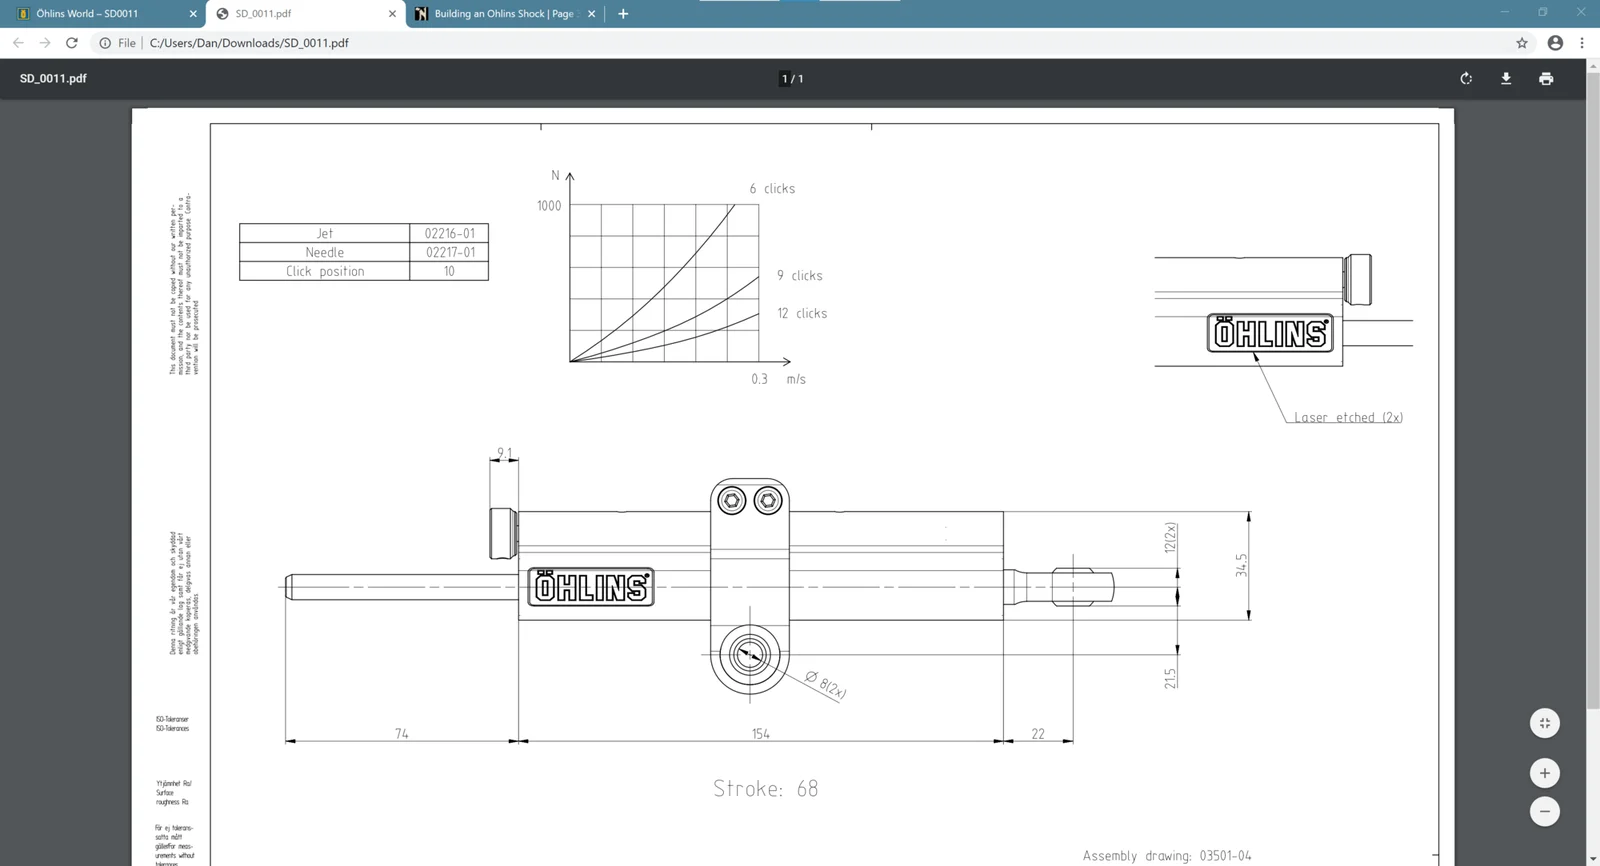Open a new browser tab
This screenshot has width=1600, height=866.
pyautogui.click(x=623, y=14)
